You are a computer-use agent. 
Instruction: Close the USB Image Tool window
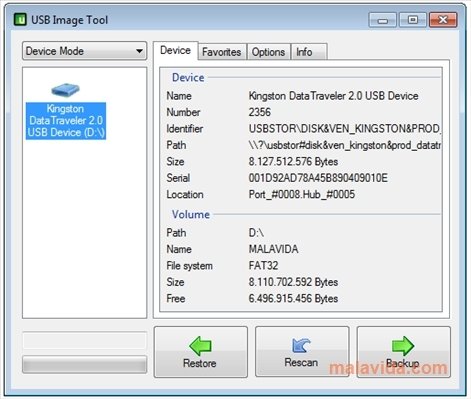443,20
